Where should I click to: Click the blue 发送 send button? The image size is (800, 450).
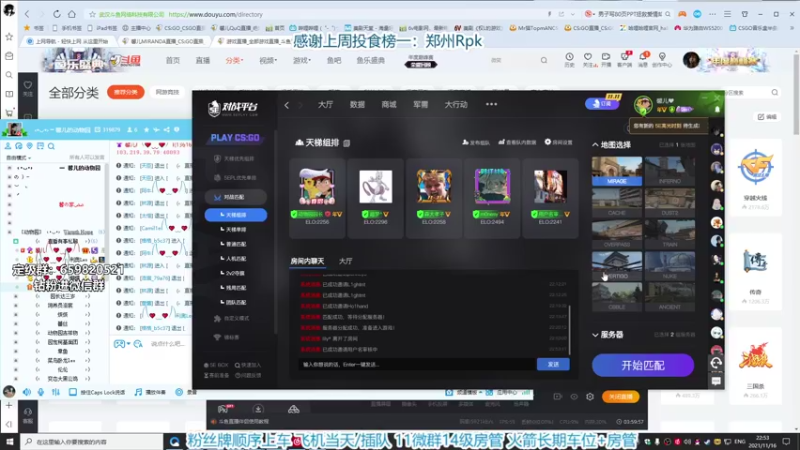pos(553,364)
